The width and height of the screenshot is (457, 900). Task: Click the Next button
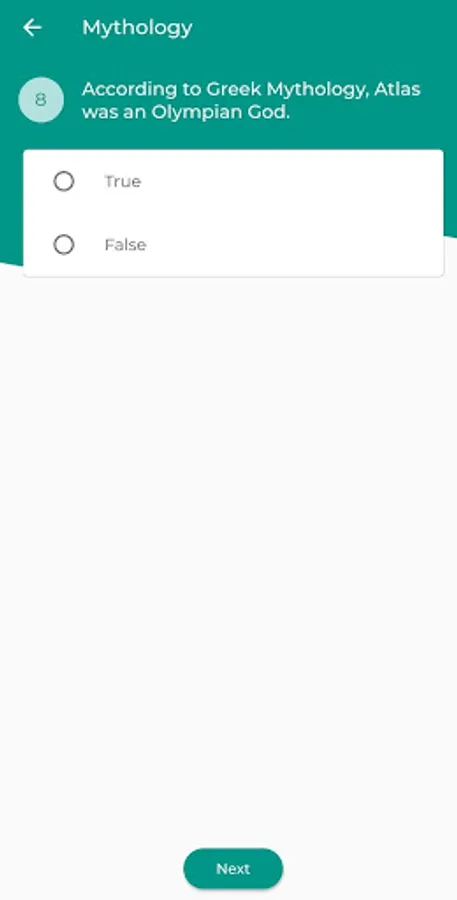point(233,868)
